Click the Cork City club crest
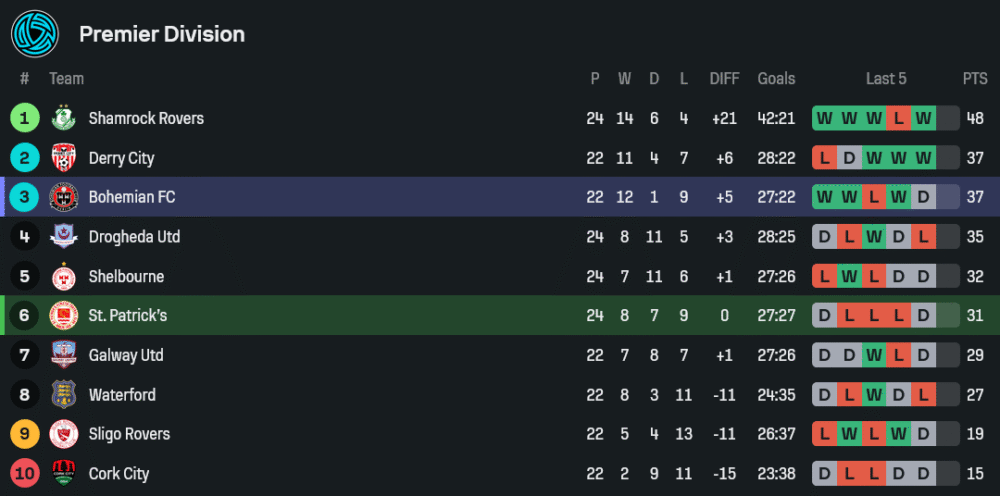This screenshot has height=496, width=1000. pos(64,474)
